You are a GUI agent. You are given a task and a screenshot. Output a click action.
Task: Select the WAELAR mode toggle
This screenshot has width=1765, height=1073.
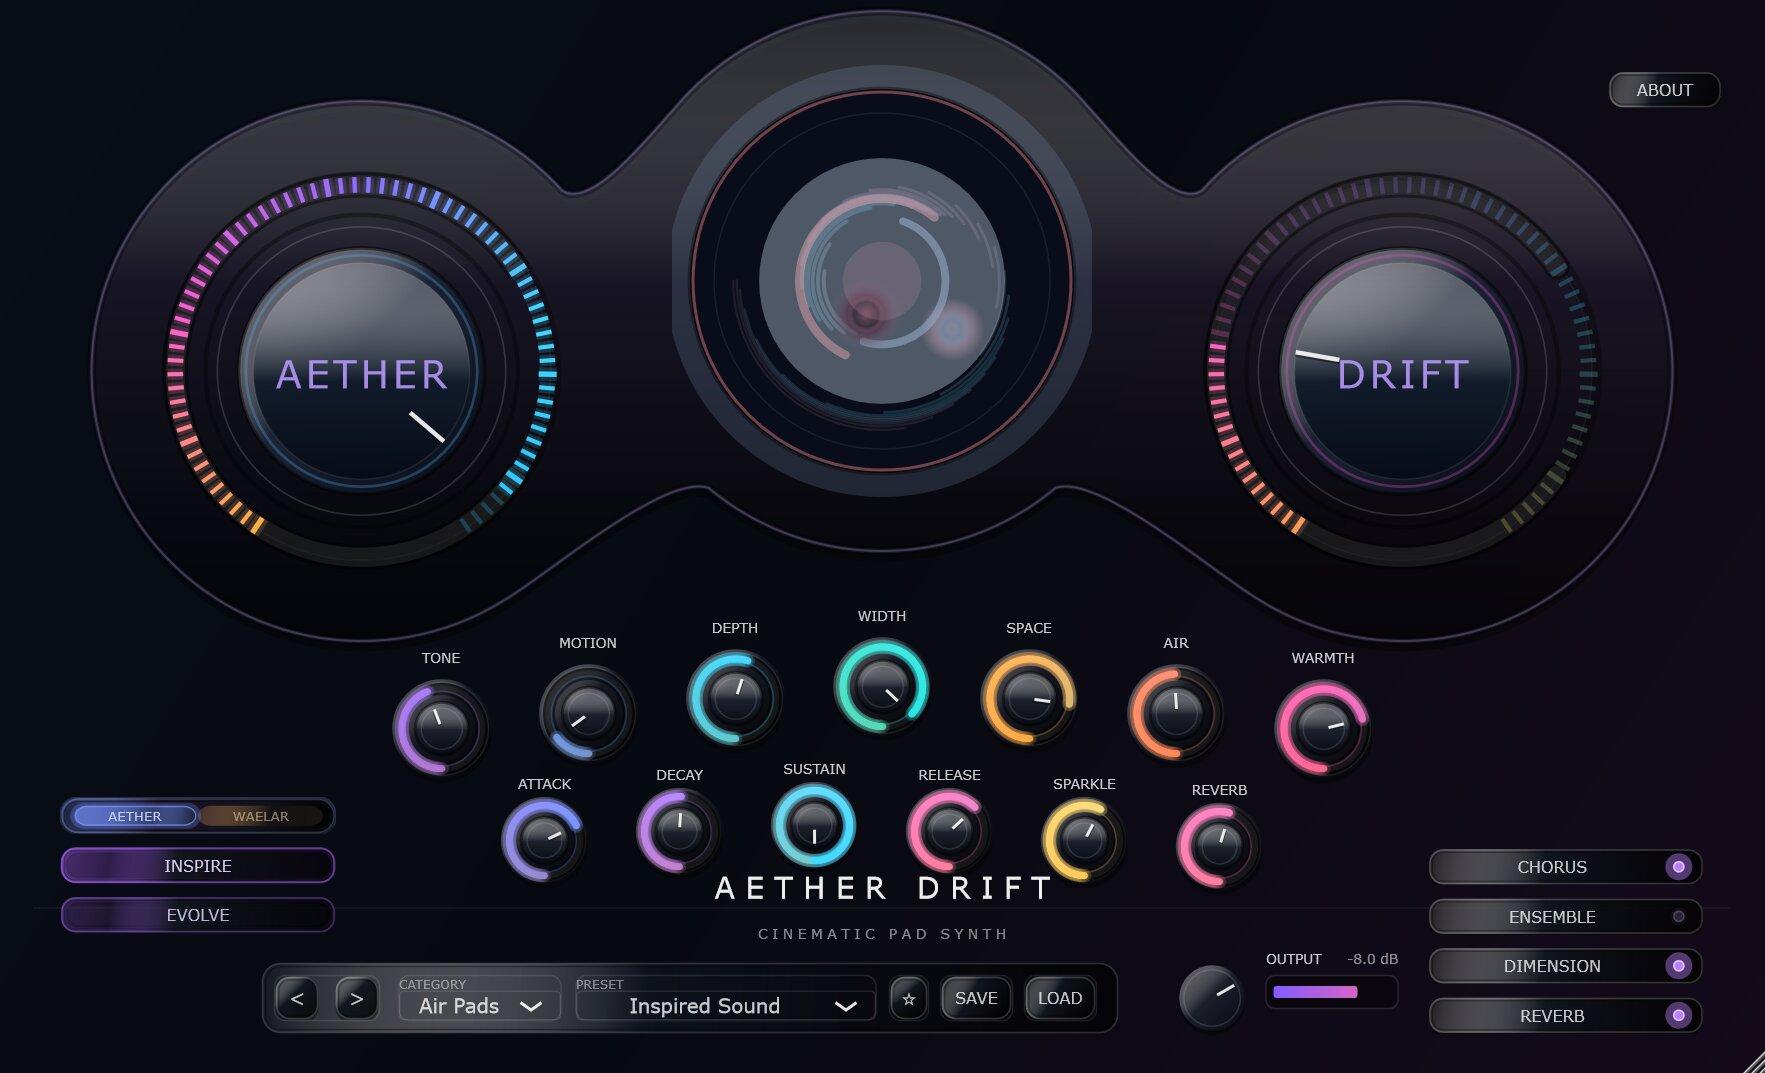pyautogui.click(x=261, y=816)
